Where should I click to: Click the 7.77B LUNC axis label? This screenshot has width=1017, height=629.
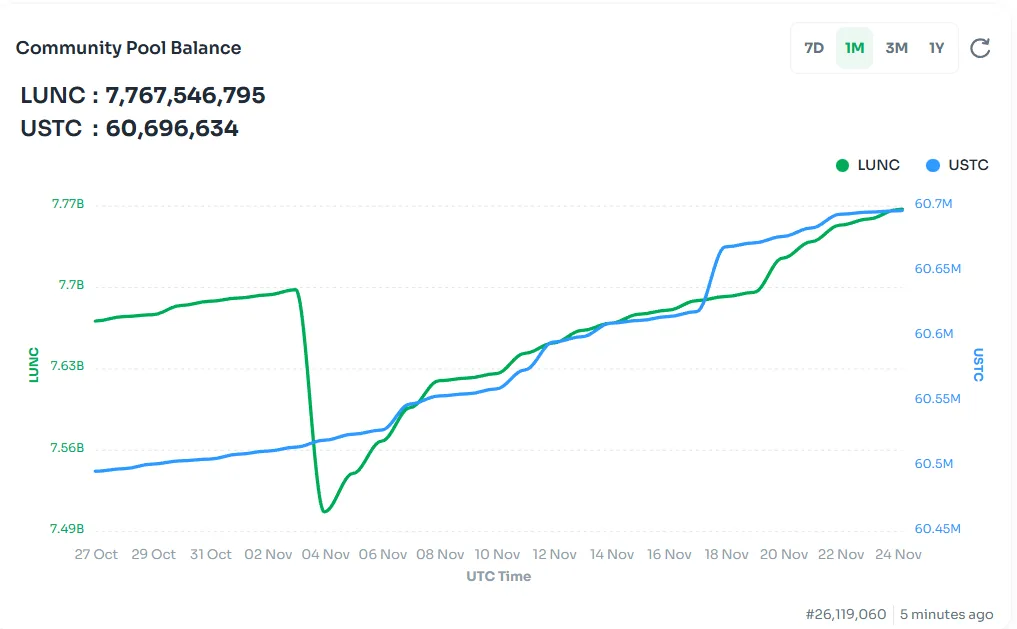click(x=68, y=204)
